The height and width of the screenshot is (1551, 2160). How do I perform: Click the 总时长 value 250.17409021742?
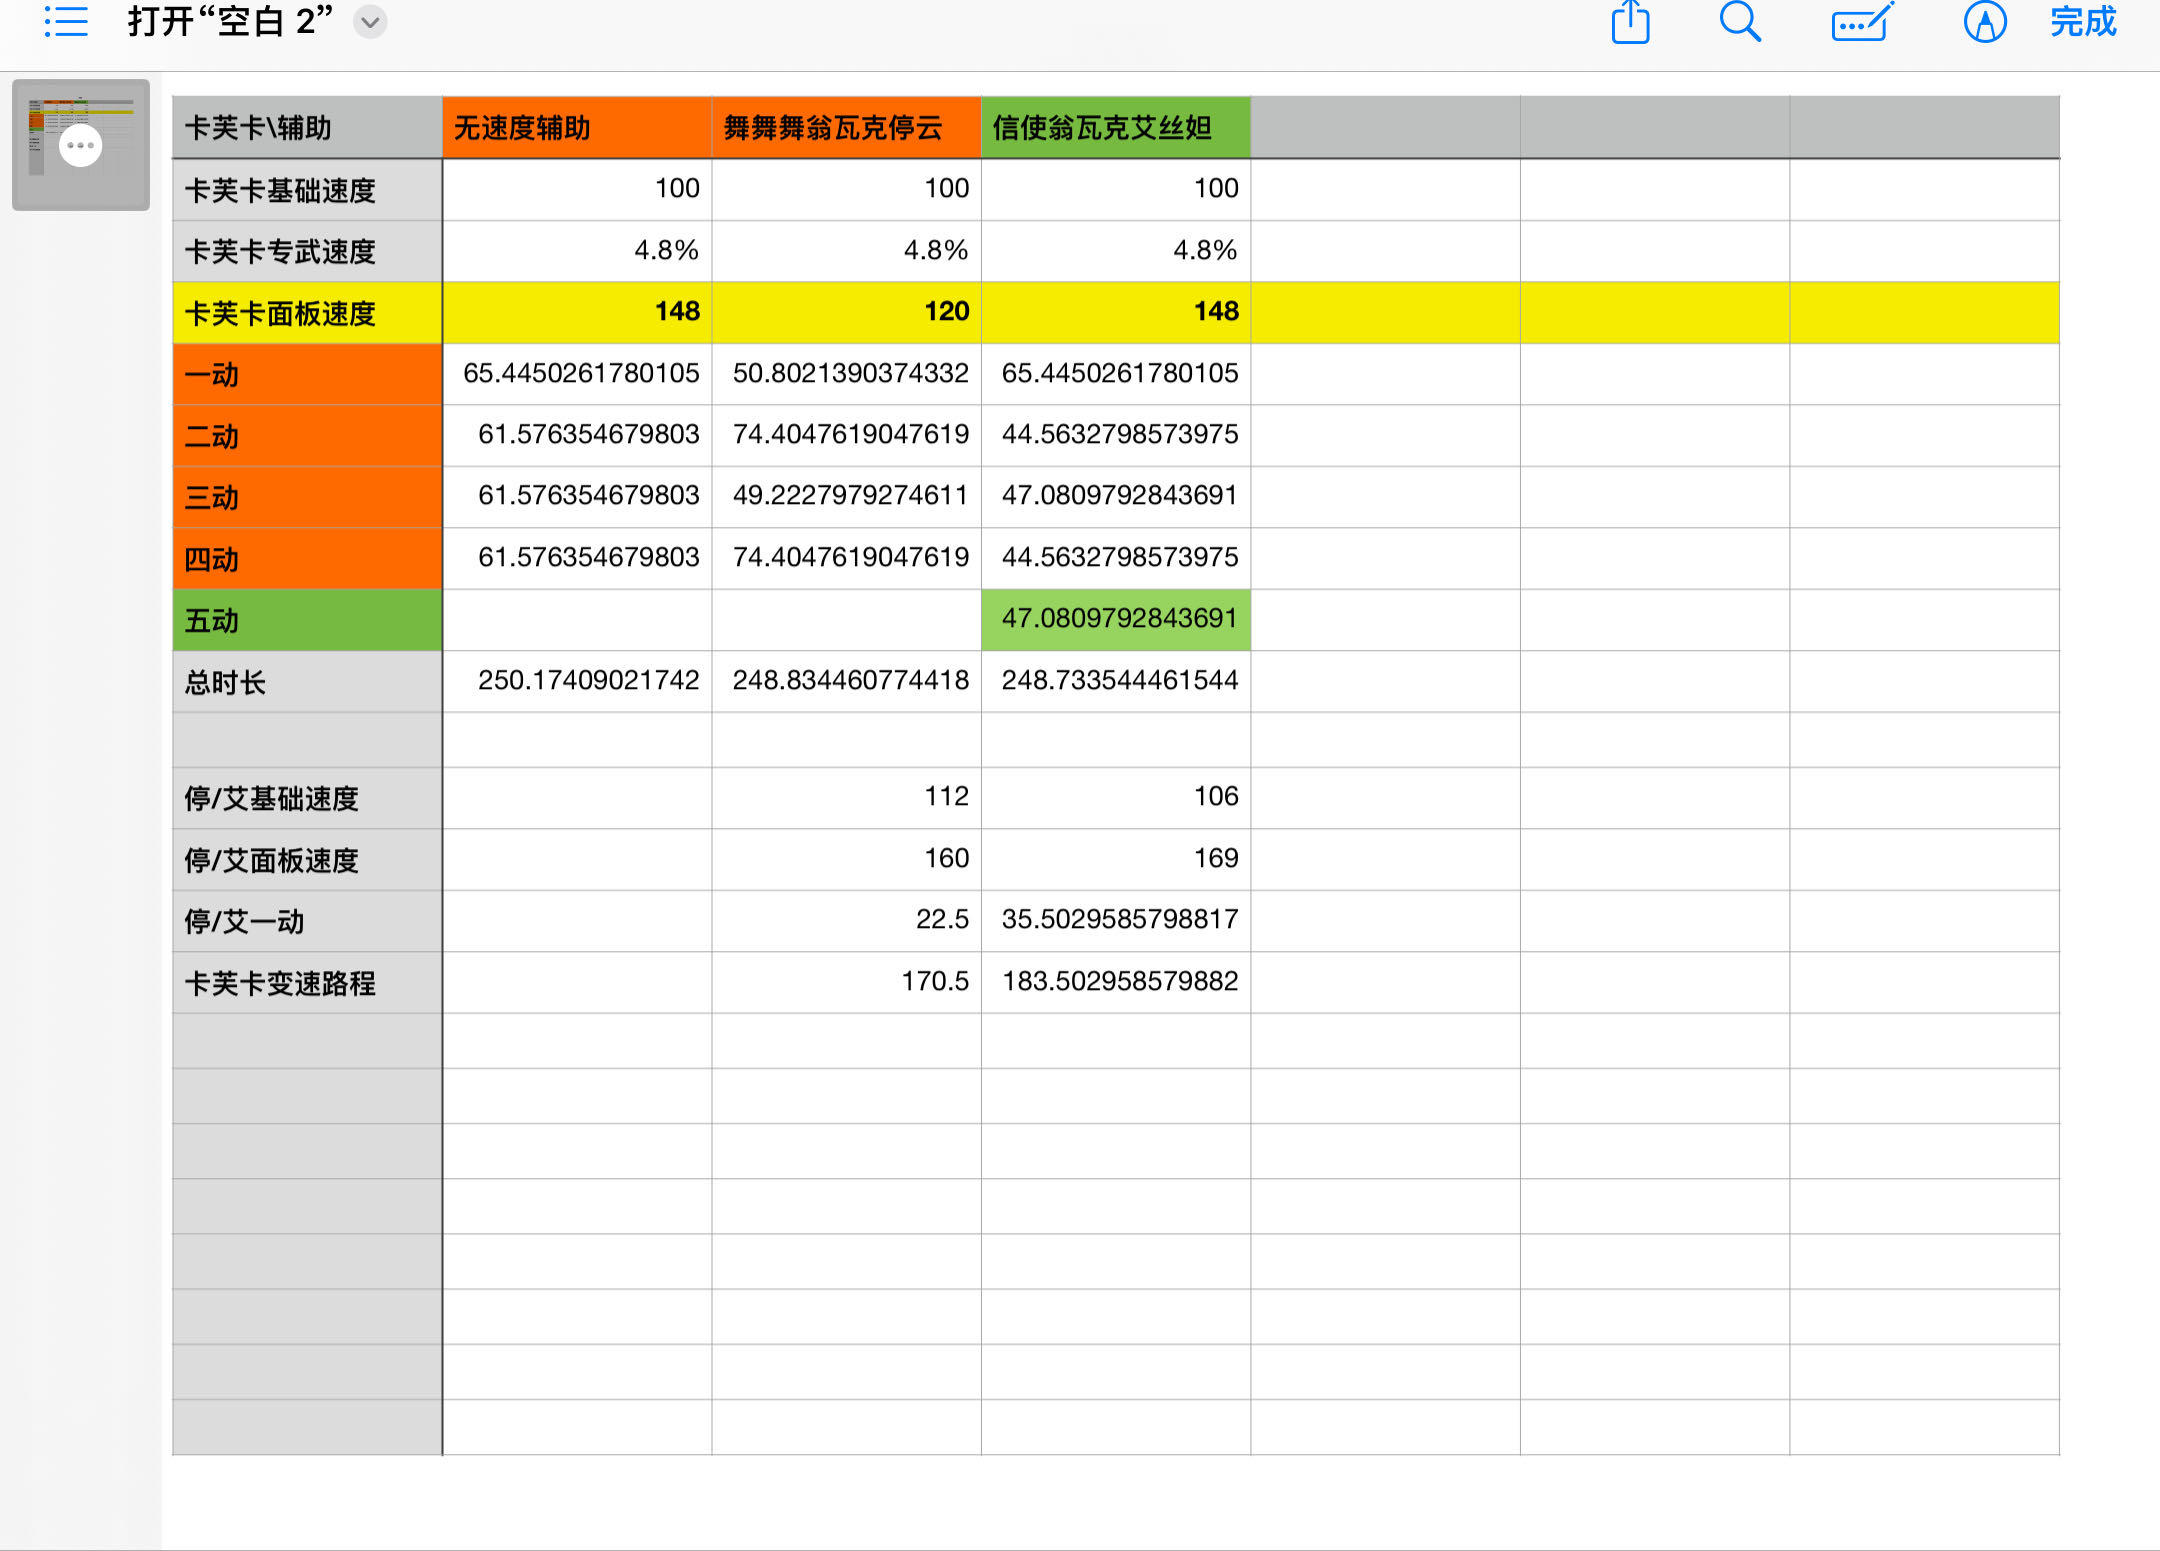coord(577,681)
